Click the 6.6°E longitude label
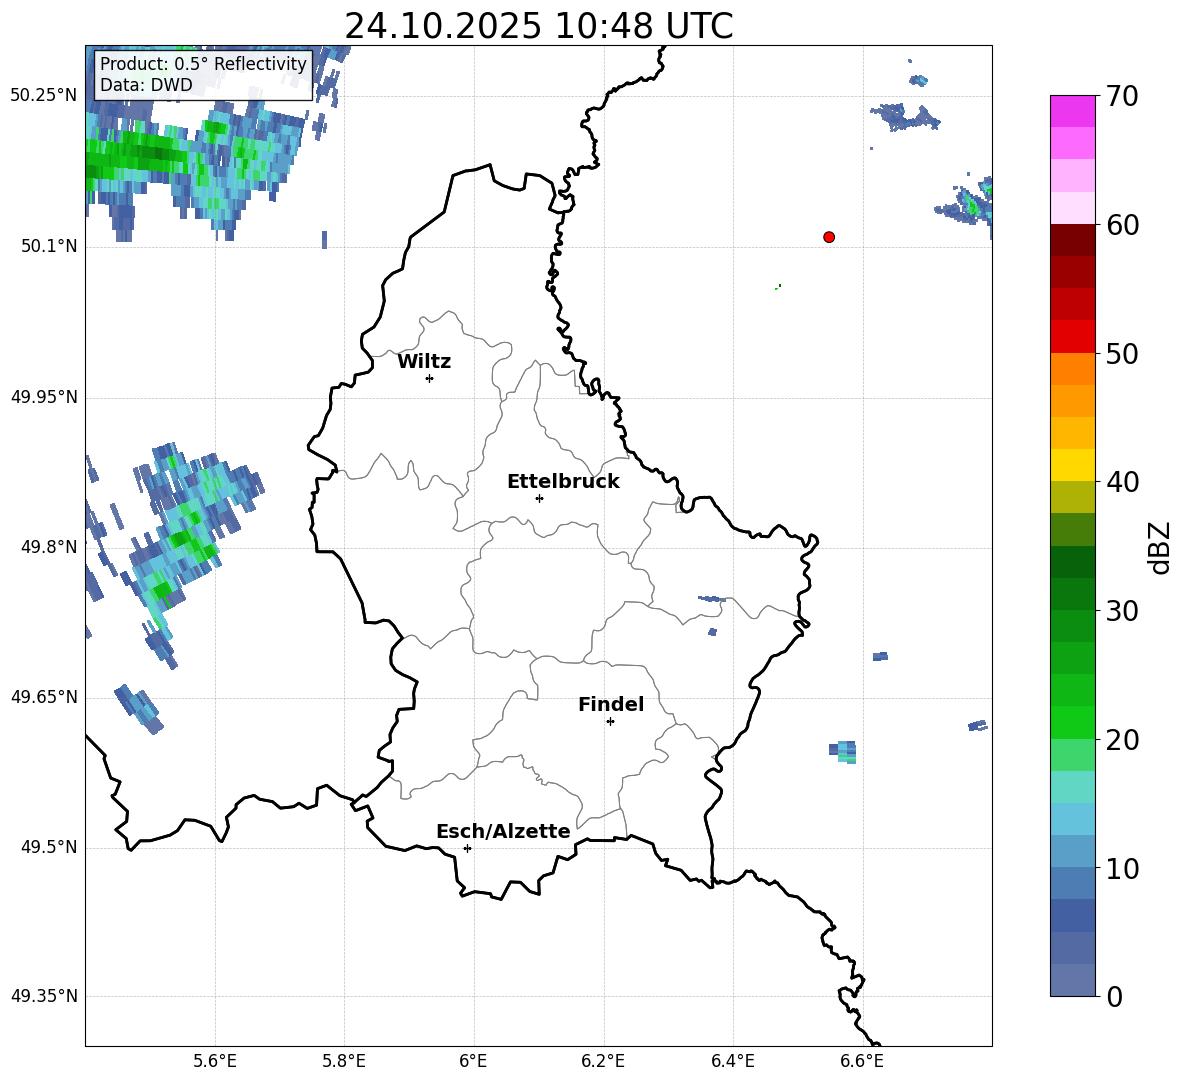 pyautogui.click(x=862, y=1061)
